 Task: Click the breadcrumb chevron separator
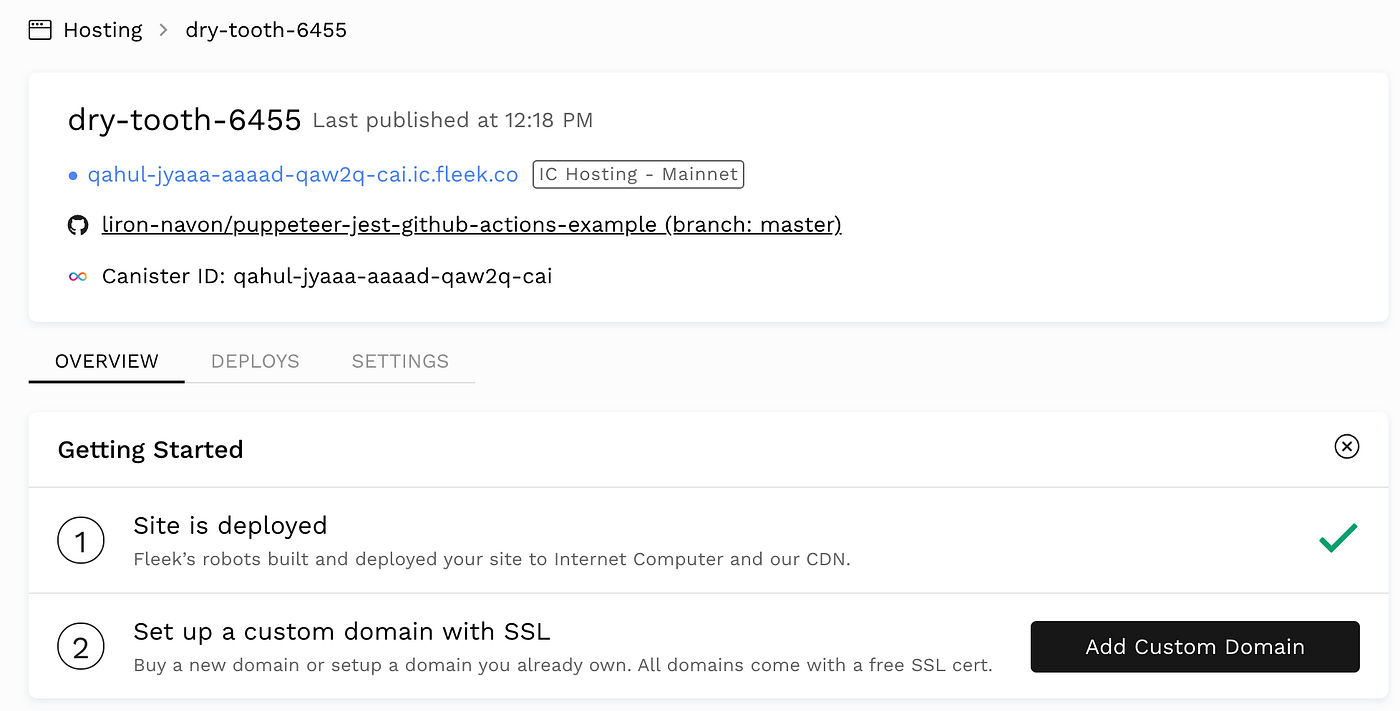click(x=164, y=30)
